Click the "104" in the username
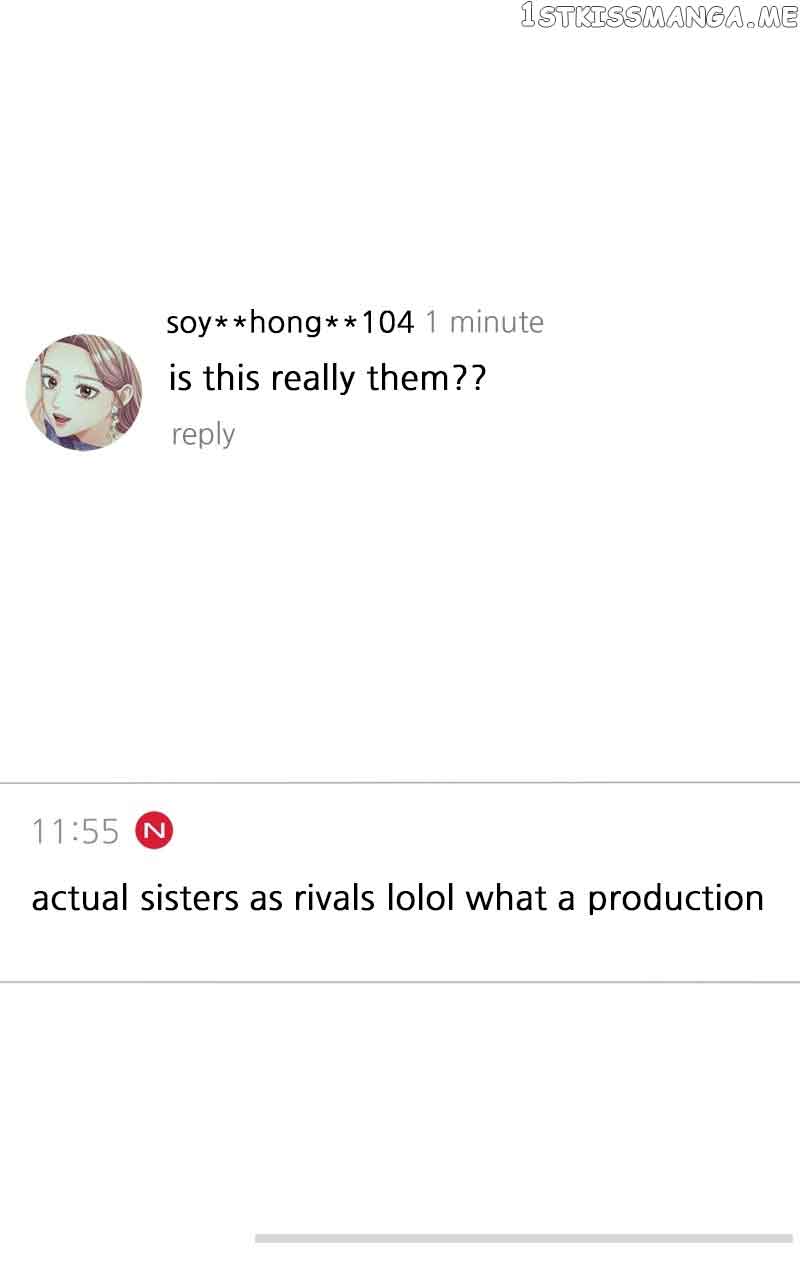The image size is (800, 1280). pos(387,322)
